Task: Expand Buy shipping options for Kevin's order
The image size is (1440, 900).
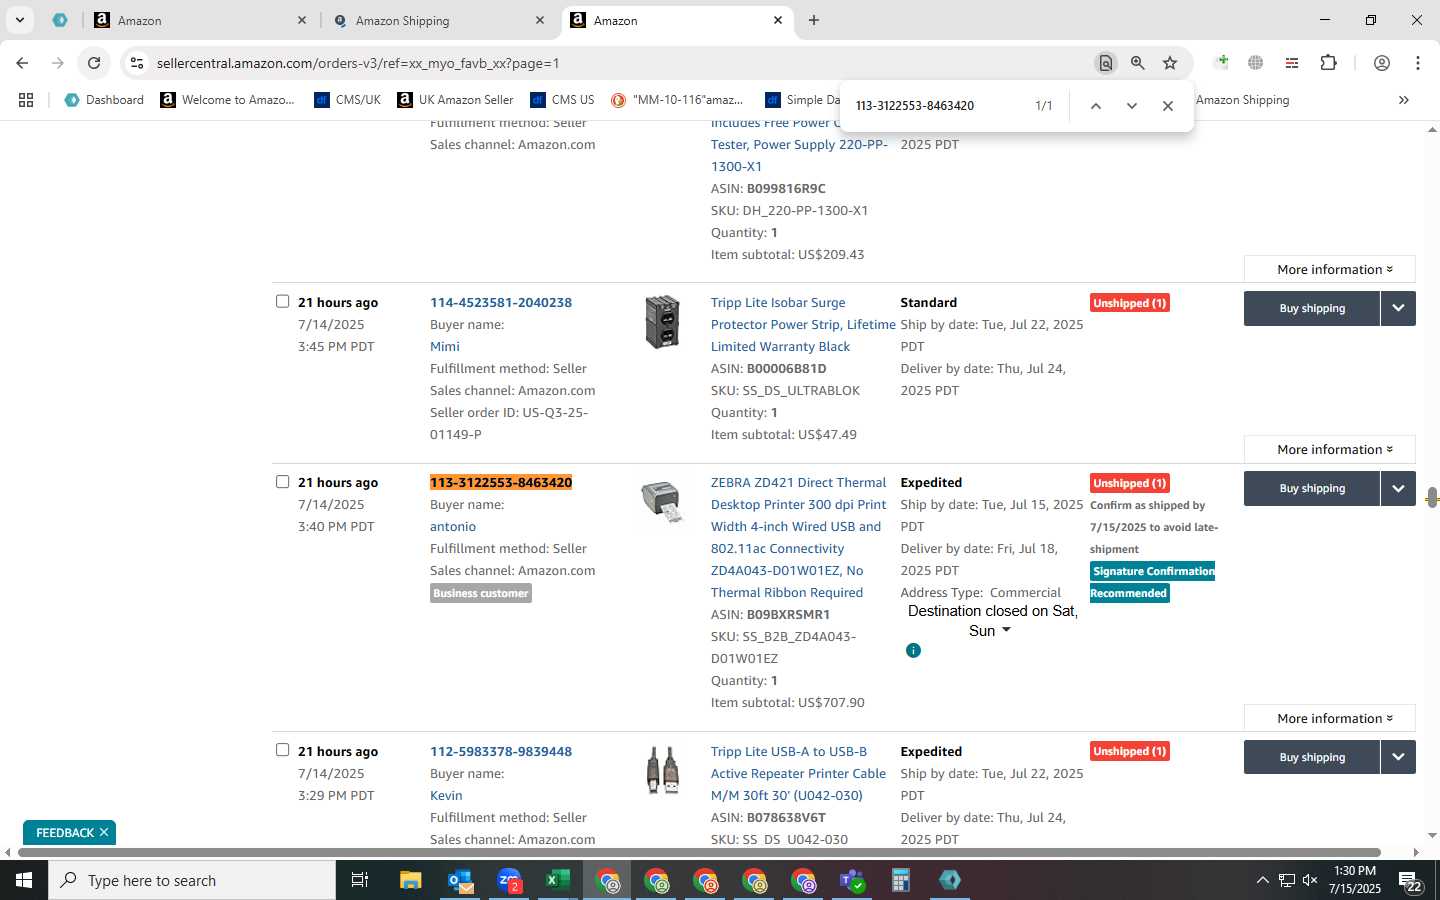Action: (x=1398, y=757)
